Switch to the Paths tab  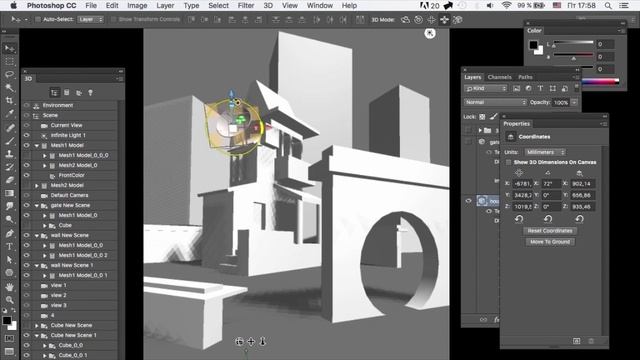coord(525,77)
